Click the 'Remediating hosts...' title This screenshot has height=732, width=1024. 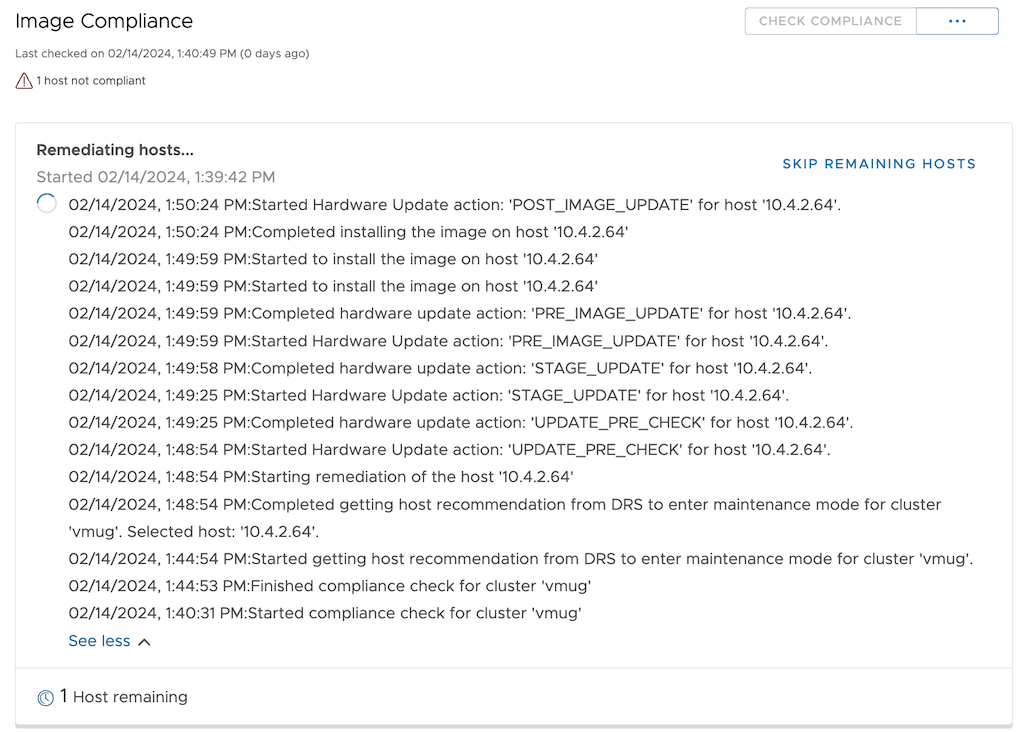(115, 150)
